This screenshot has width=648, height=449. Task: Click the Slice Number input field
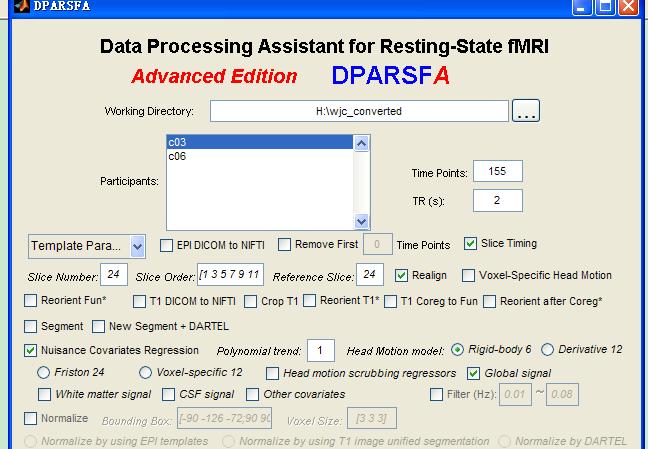[x=114, y=275]
